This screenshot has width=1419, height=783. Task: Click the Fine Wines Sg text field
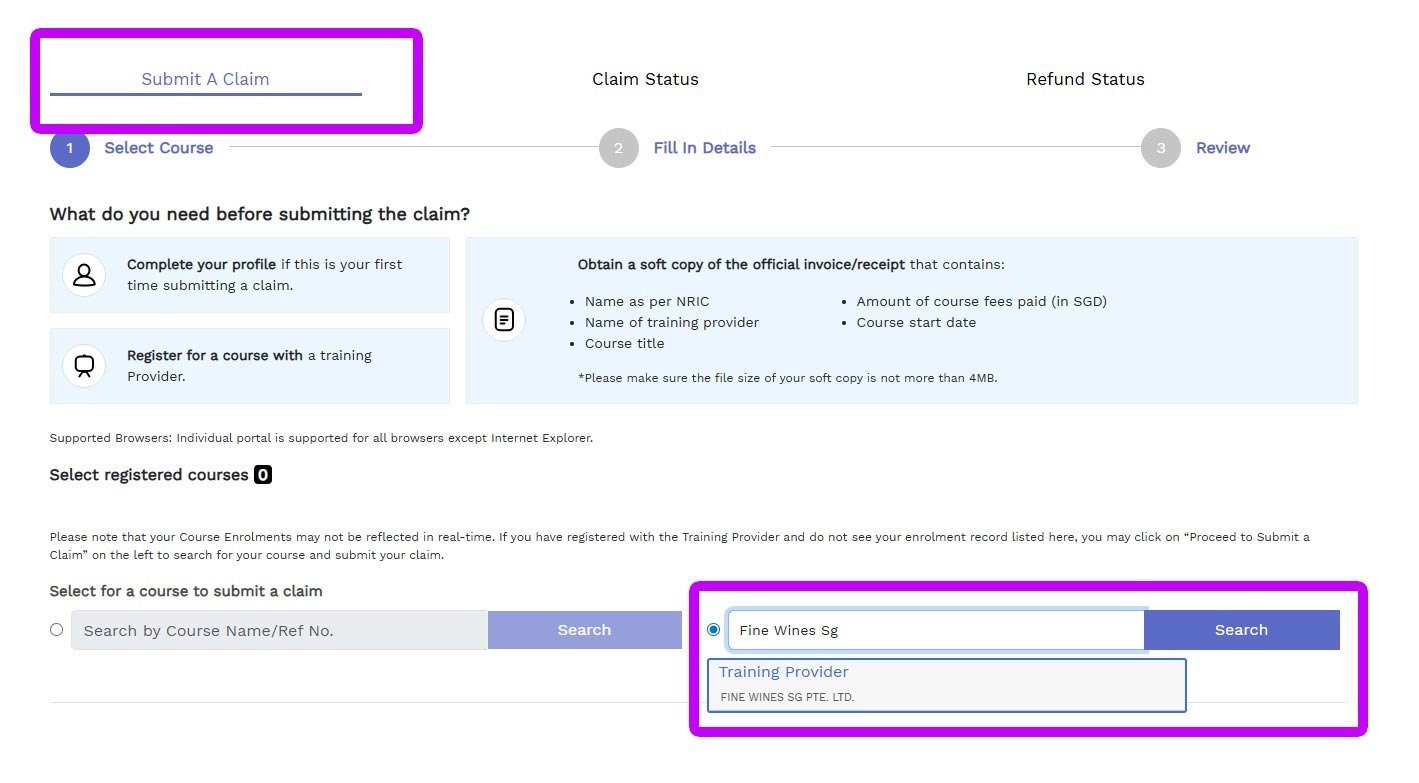click(935, 630)
